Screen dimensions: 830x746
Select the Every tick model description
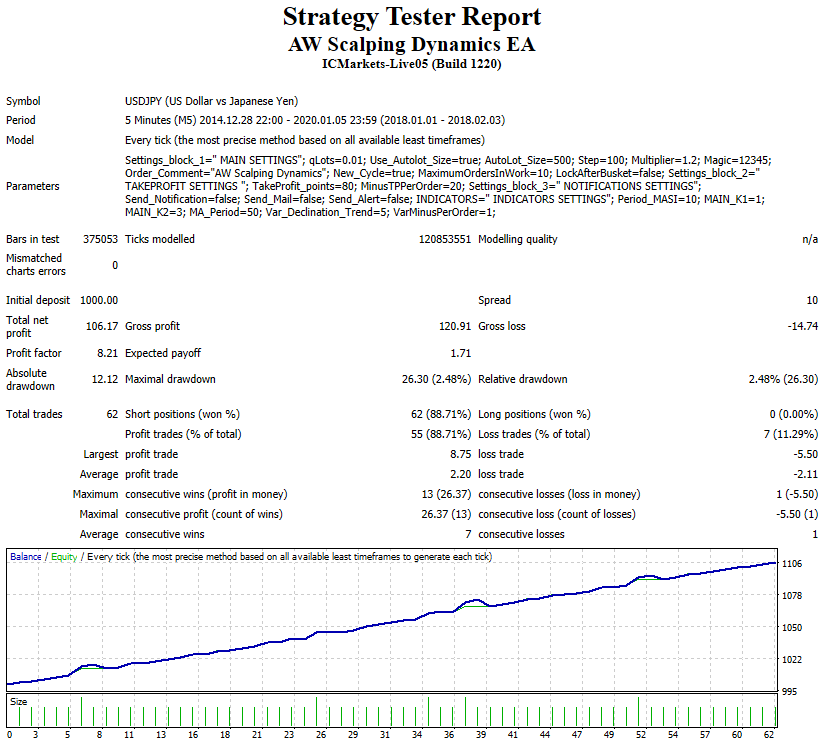pos(305,140)
